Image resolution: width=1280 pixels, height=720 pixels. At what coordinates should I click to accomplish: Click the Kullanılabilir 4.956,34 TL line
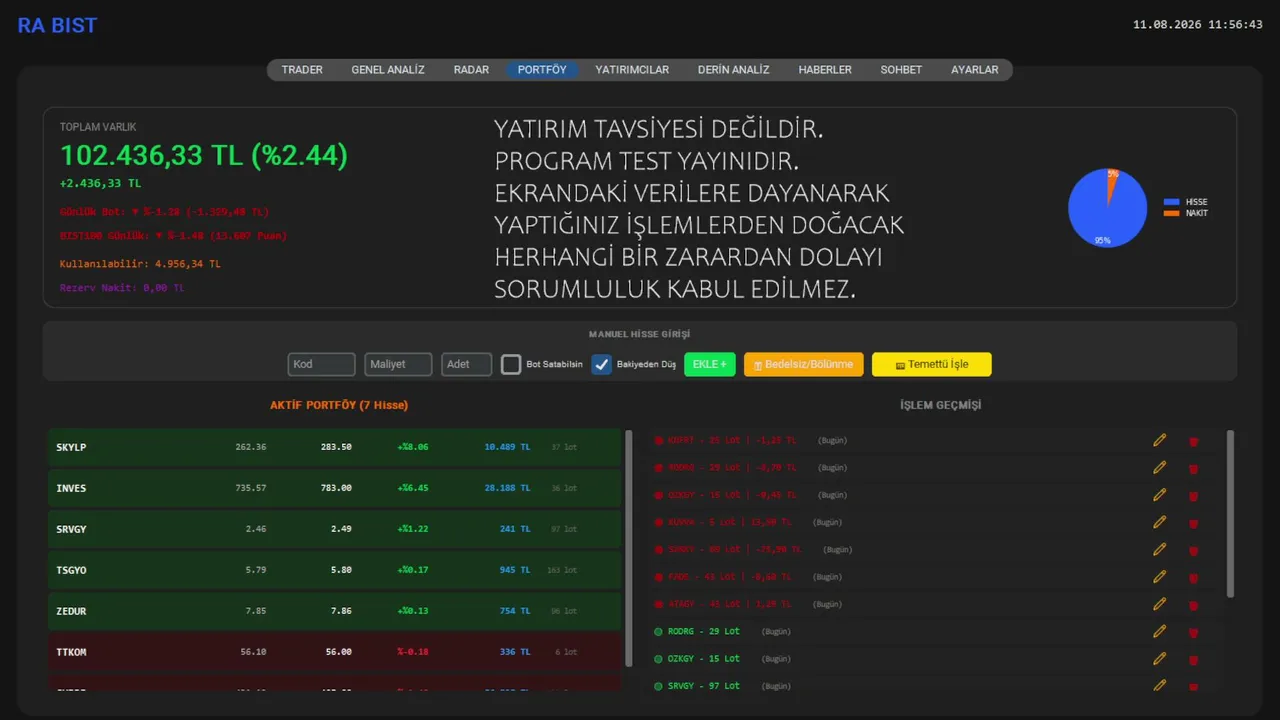140,264
